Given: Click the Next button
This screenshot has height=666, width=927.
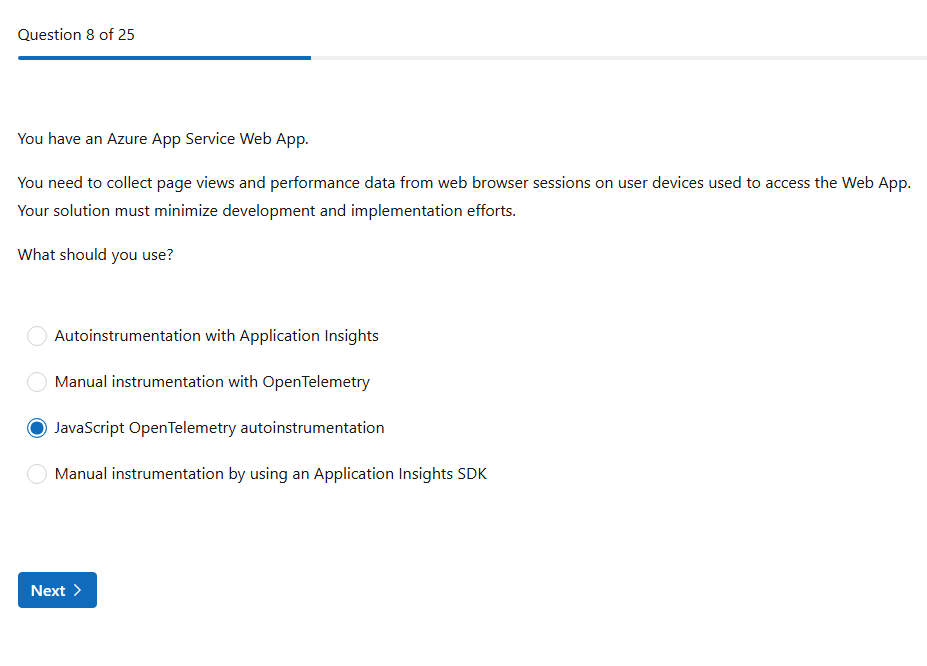Looking at the screenshot, I should tap(57, 590).
